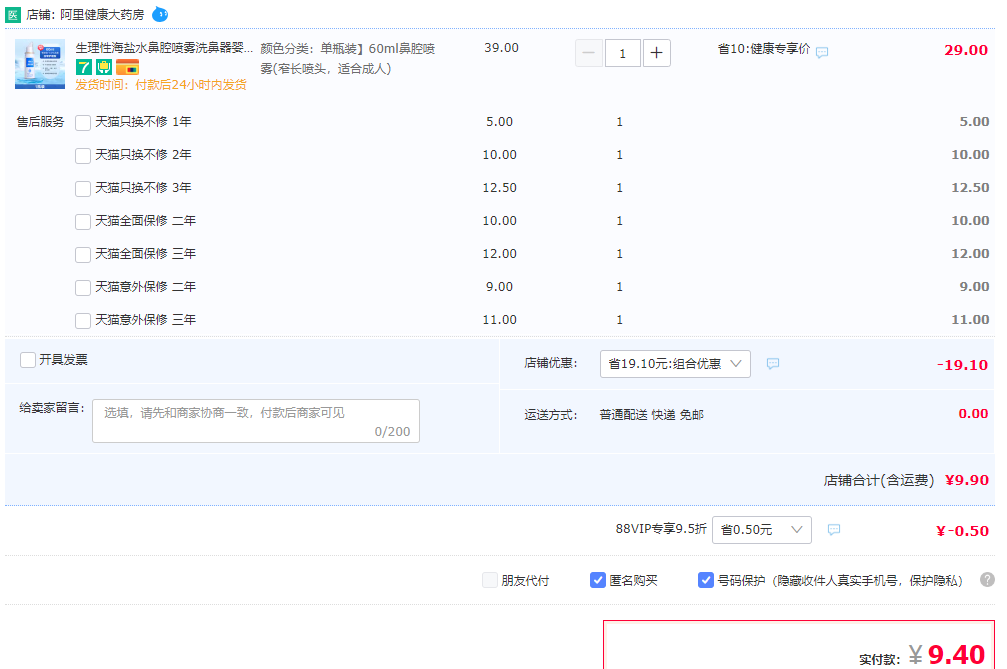The width and height of the screenshot is (1007, 669).
Task: Click the green medical store badge icon
Action: pos(13,14)
